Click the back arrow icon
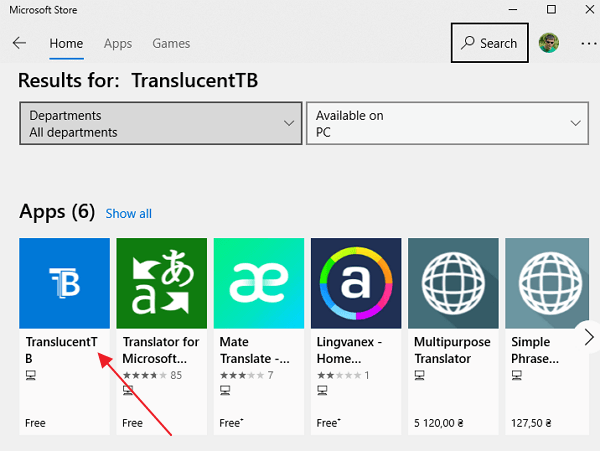Screen dimensions: 600x451 click(x=19, y=43)
